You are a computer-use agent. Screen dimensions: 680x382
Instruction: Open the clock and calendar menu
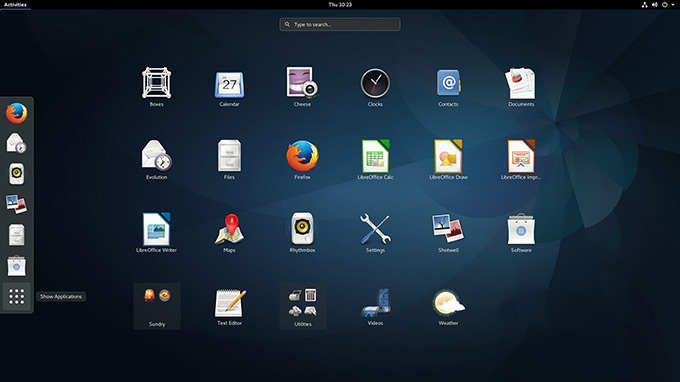[x=340, y=4]
